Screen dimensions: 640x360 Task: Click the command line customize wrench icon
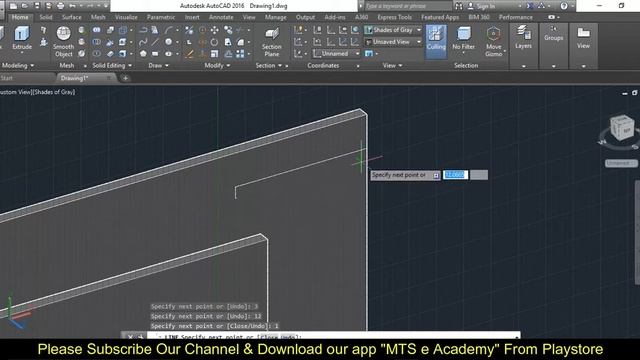[140, 337]
